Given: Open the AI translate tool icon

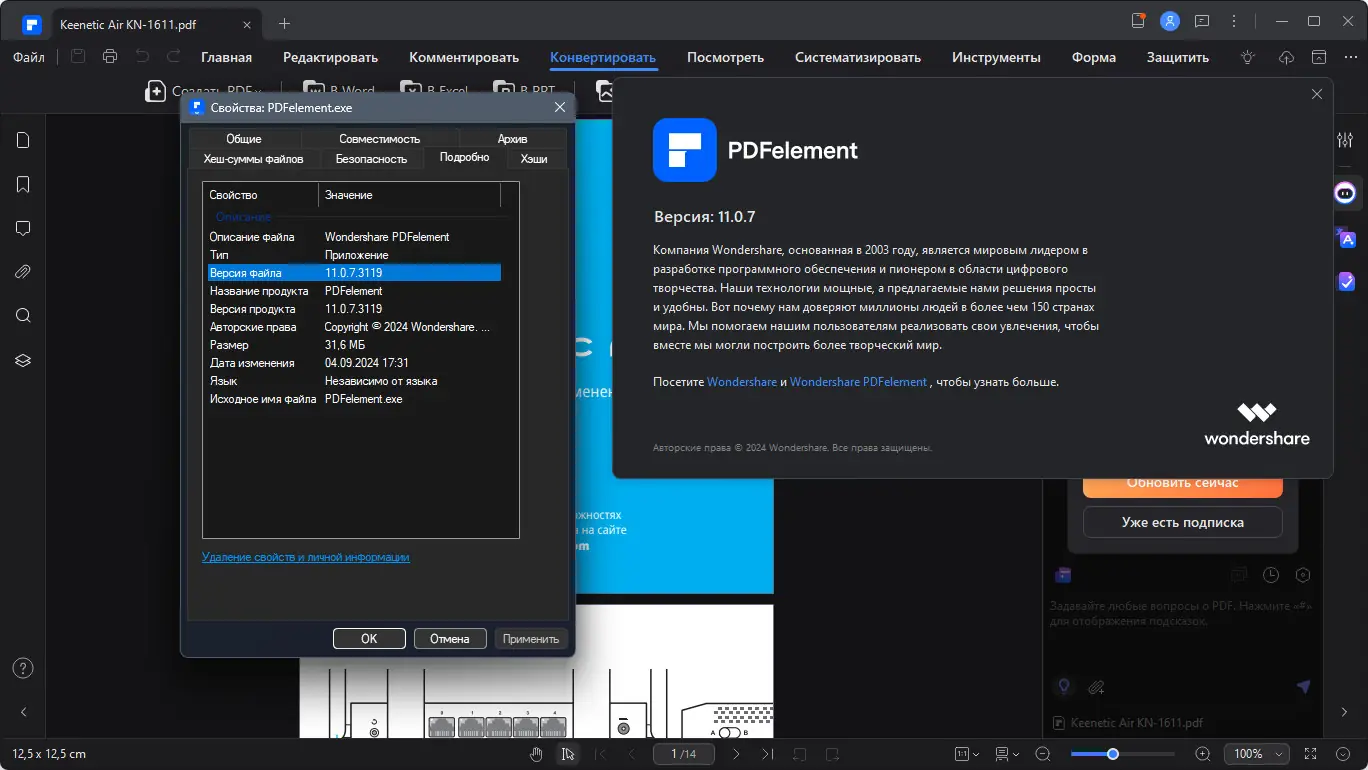Looking at the screenshot, I should point(1346,238).
